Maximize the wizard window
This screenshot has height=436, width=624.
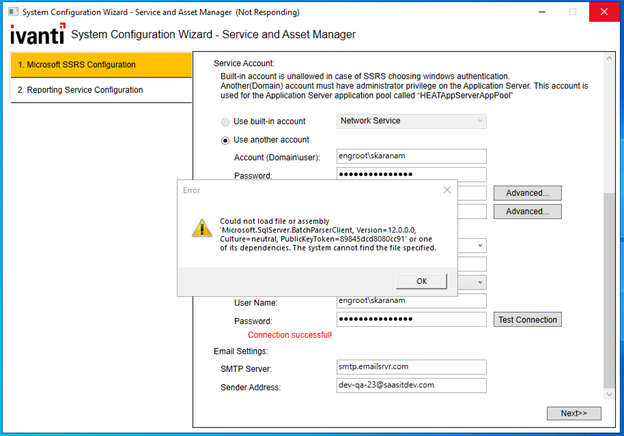572,11
